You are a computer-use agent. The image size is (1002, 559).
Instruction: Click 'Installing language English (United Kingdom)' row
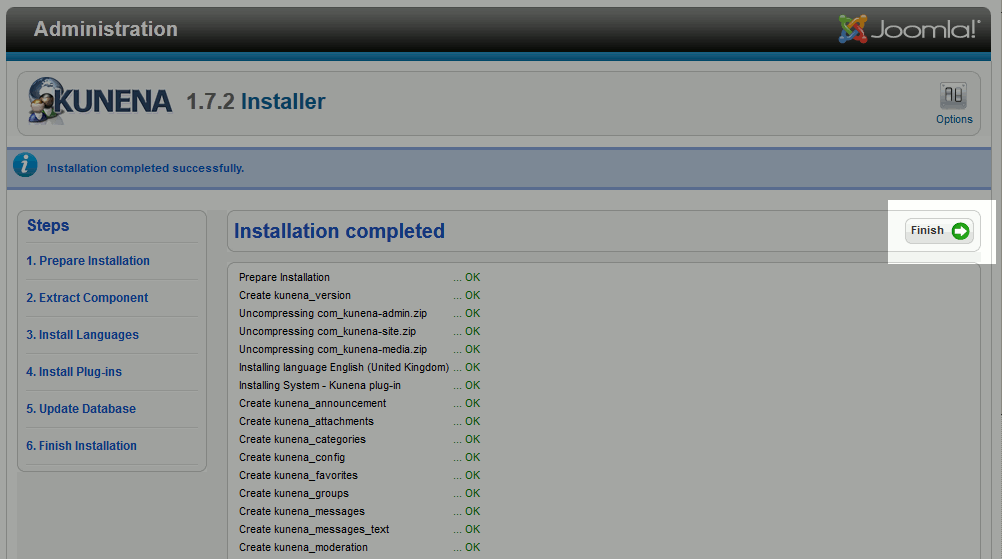pyautogui.click(x=359, y=367)
